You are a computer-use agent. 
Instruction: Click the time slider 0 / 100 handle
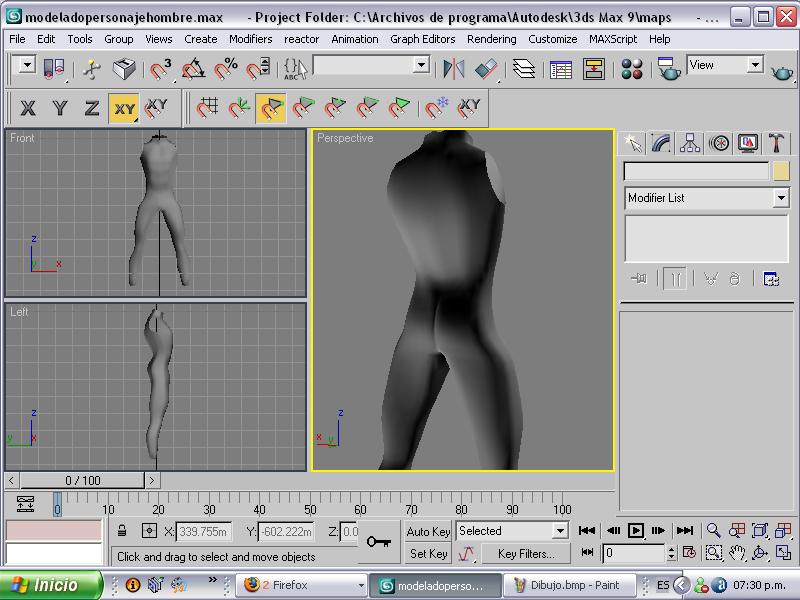tap(83, 481)
